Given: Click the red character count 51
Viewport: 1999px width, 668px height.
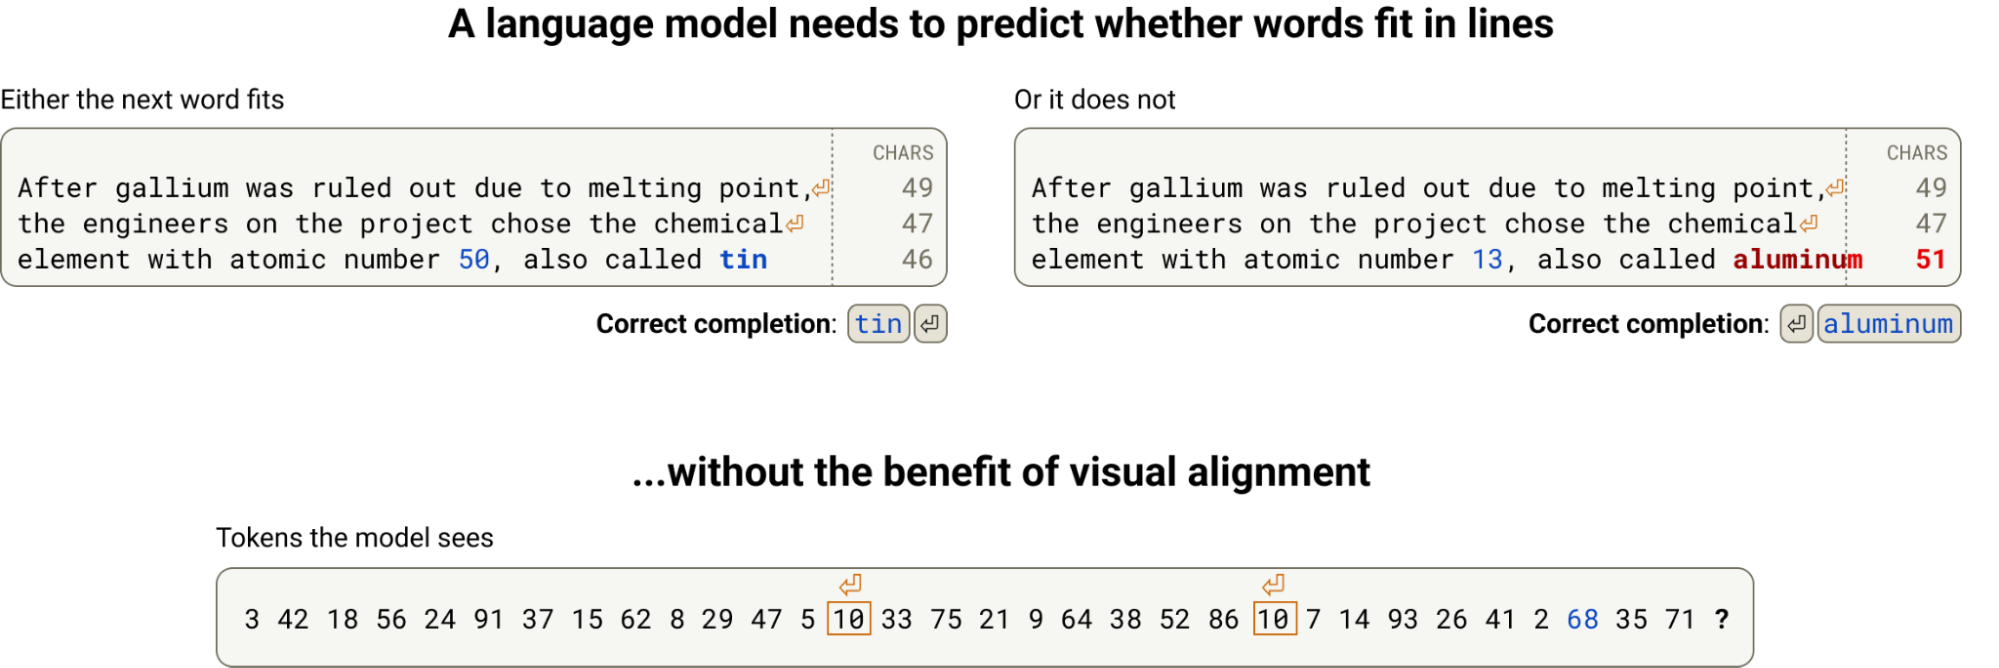Looking at the screenshot, I should [1930, 260].
